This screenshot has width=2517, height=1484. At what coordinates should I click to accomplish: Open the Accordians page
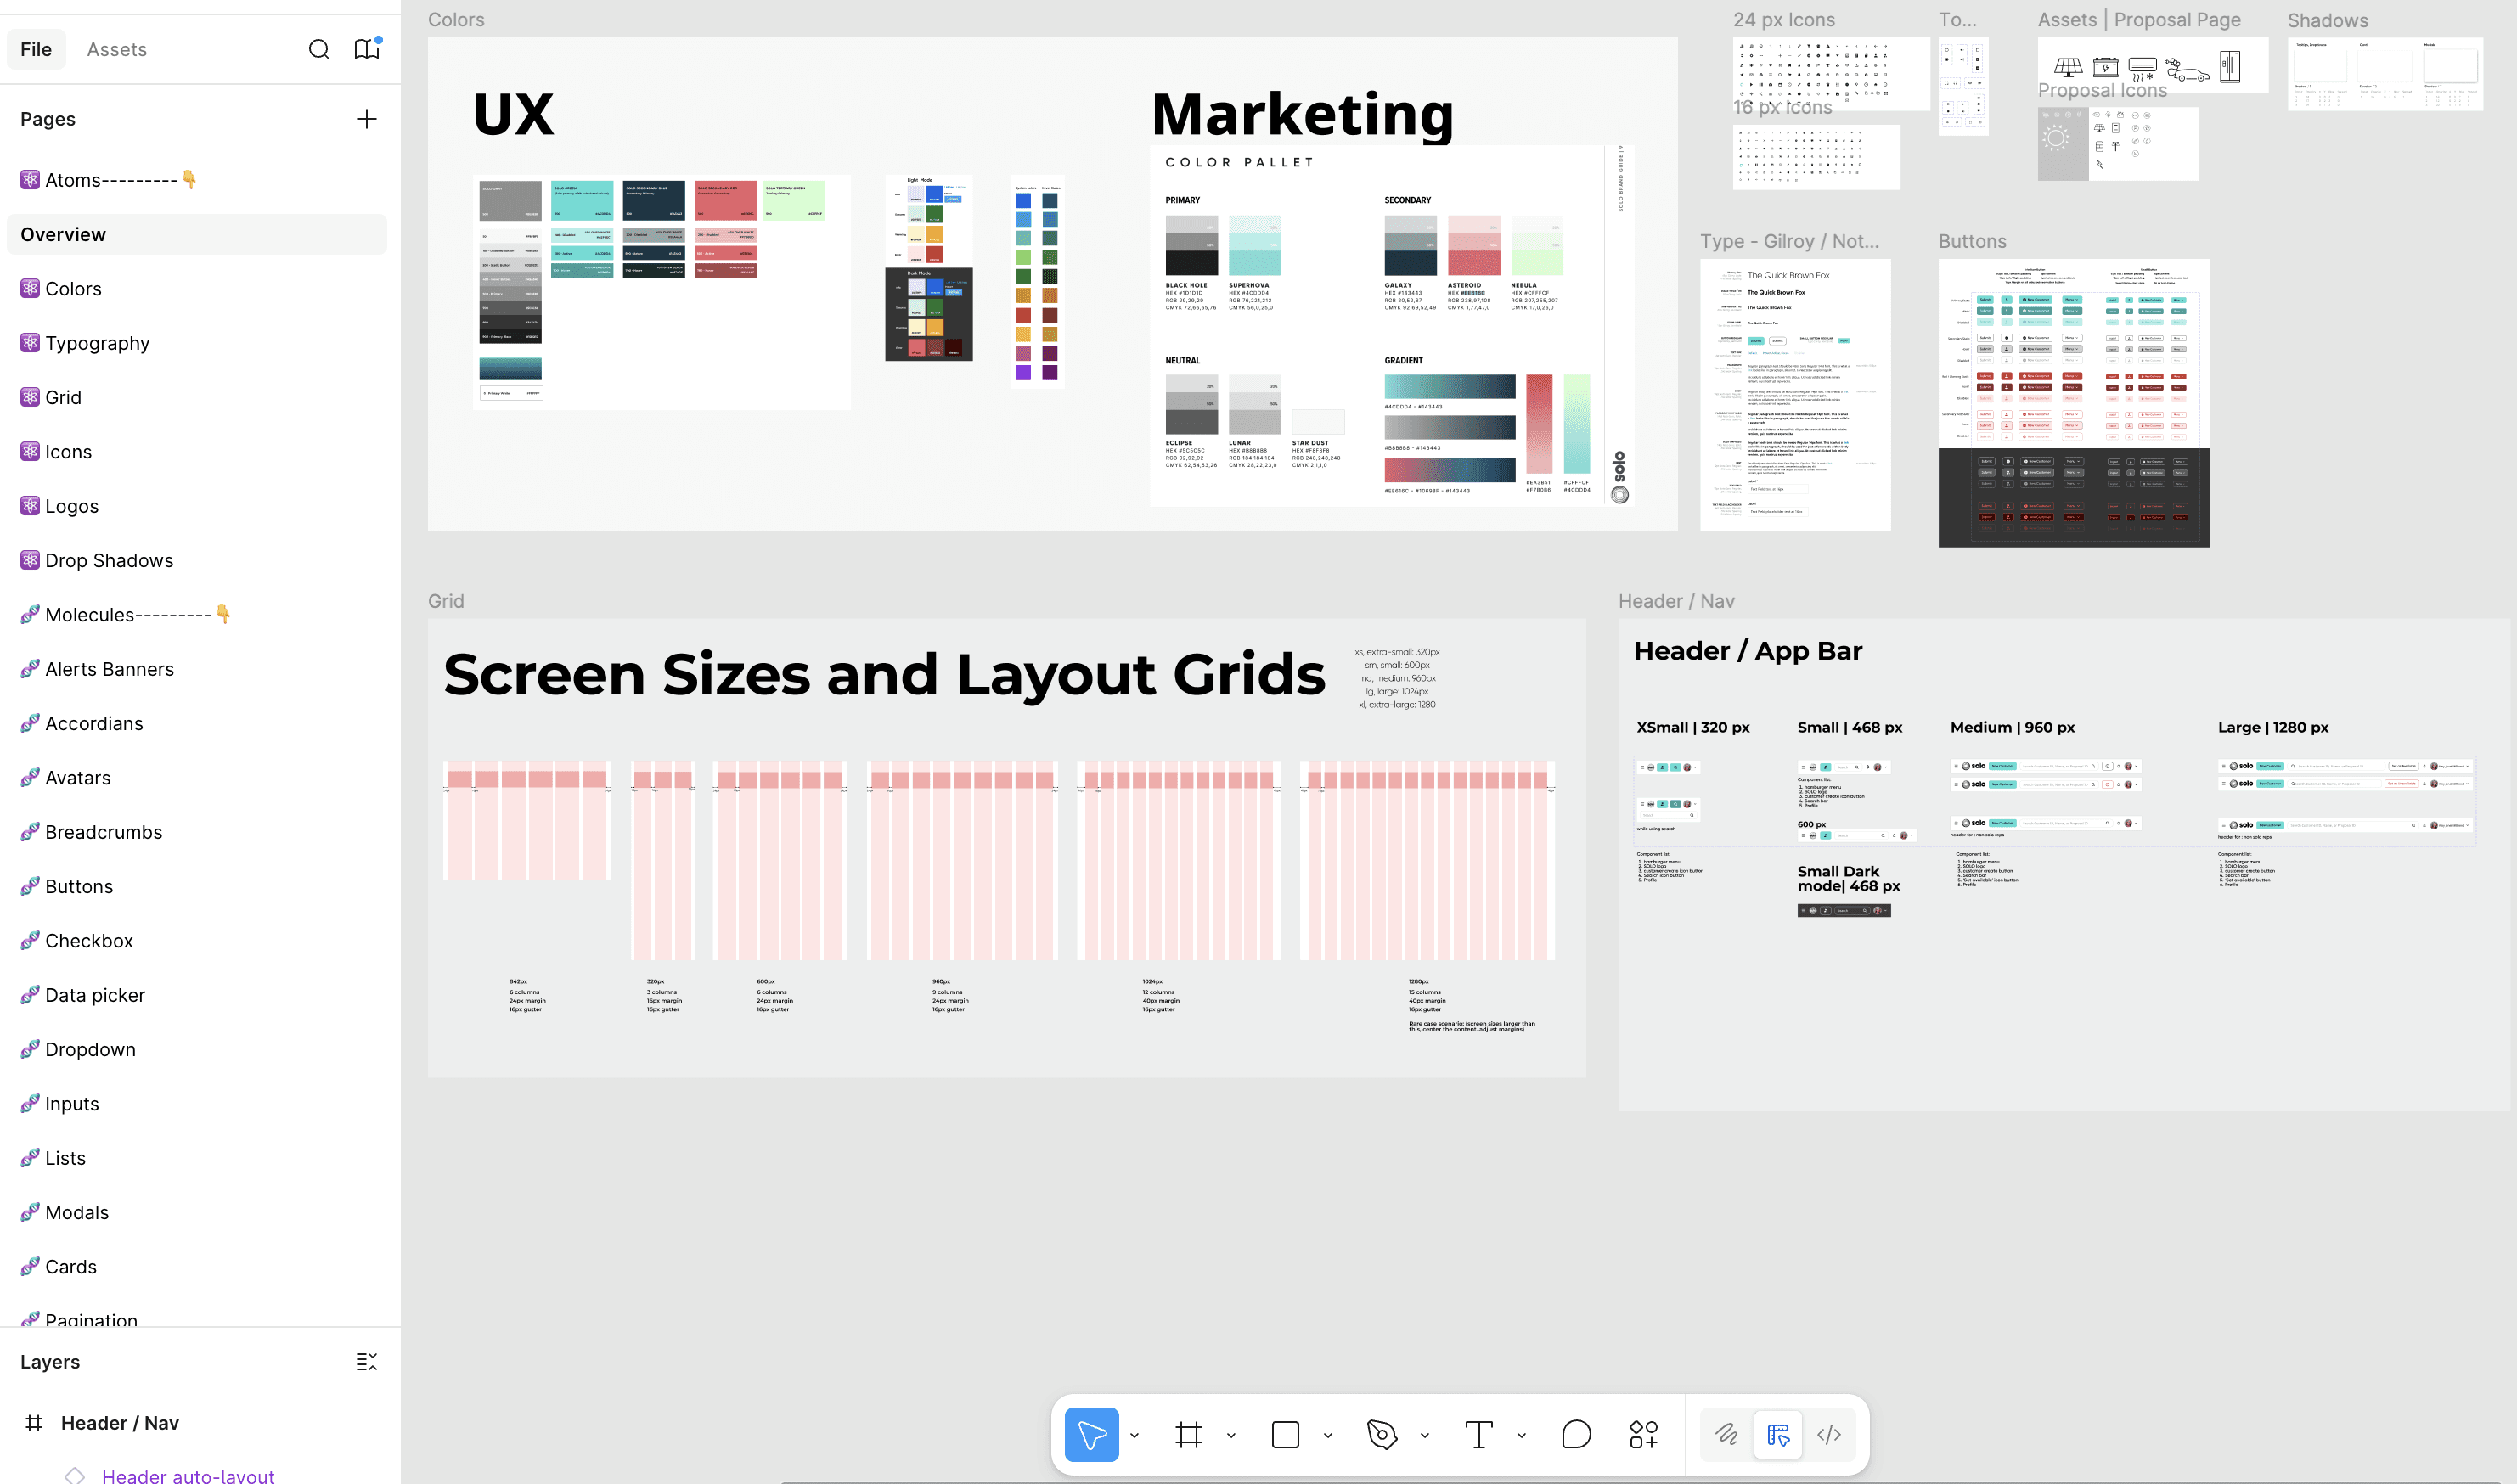(196, 723)
